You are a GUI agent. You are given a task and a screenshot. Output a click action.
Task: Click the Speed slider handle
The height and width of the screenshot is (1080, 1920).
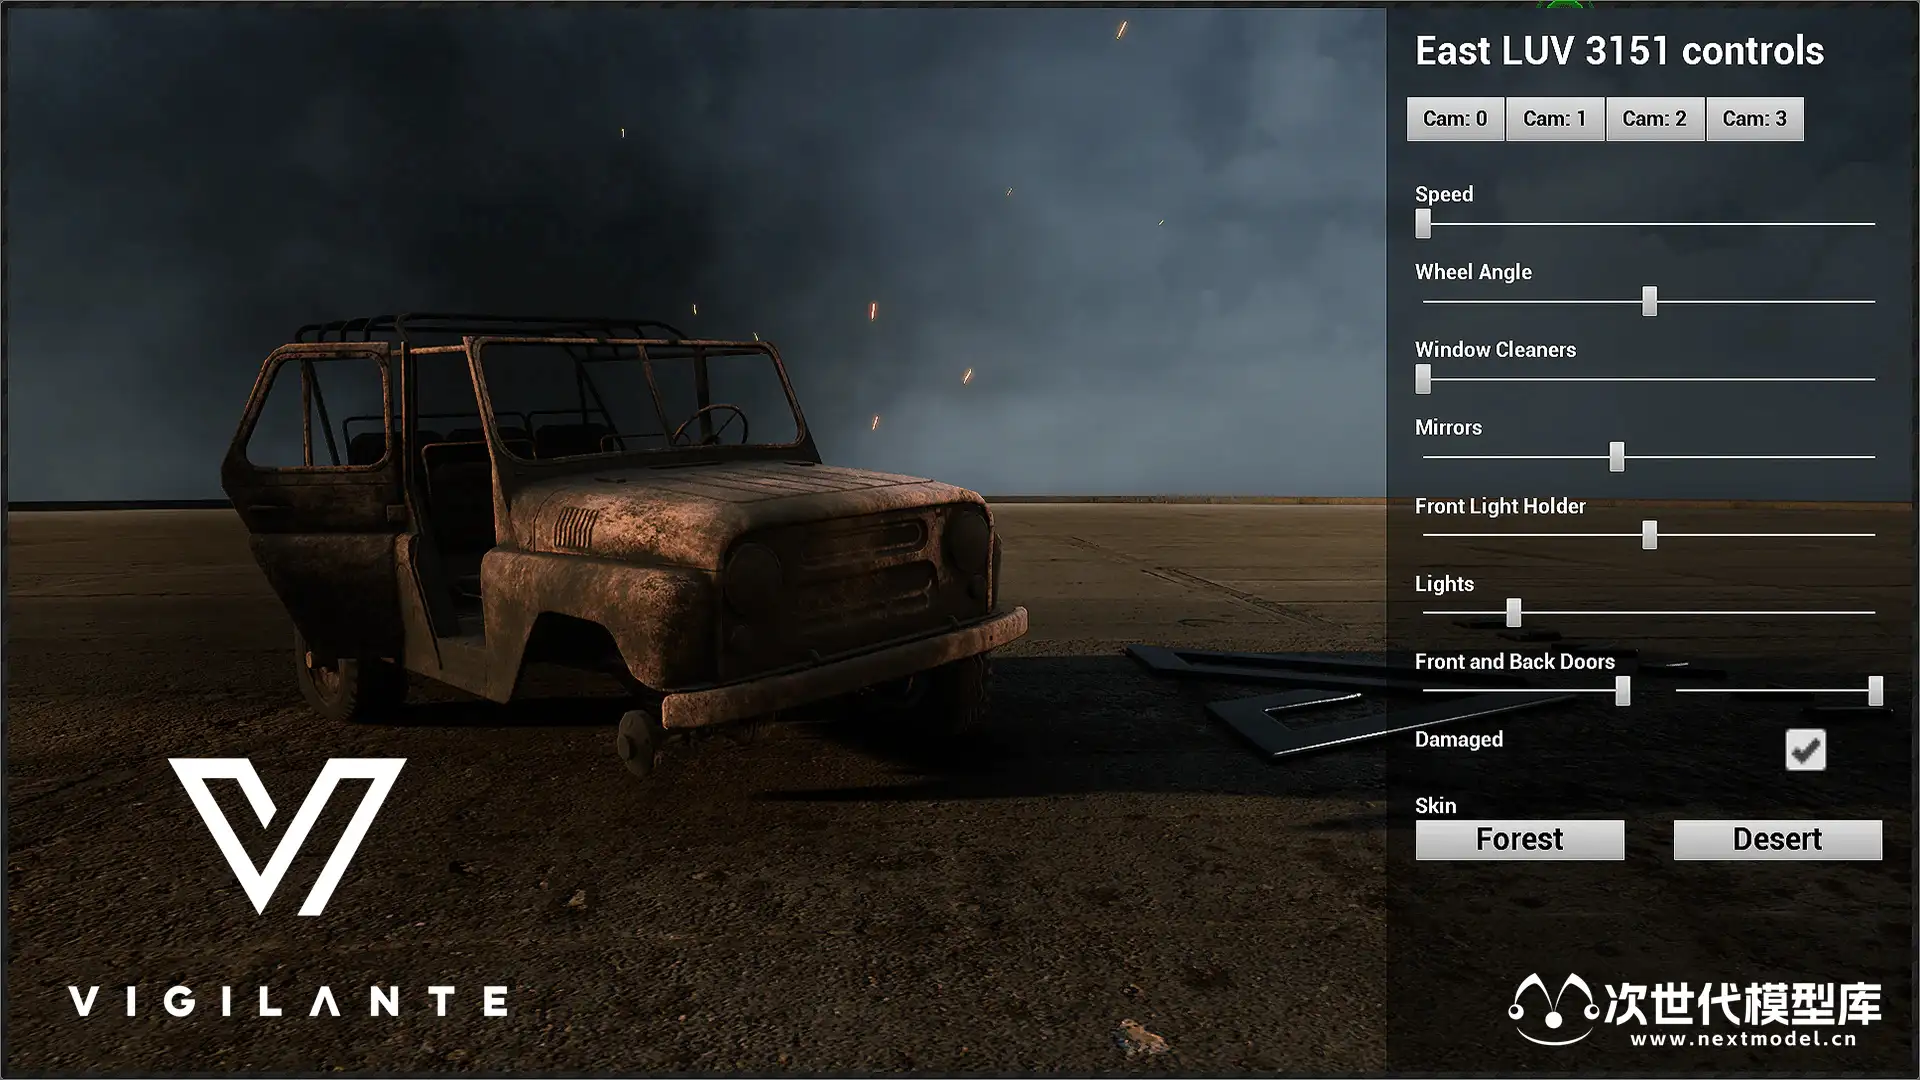(1423, 223)
